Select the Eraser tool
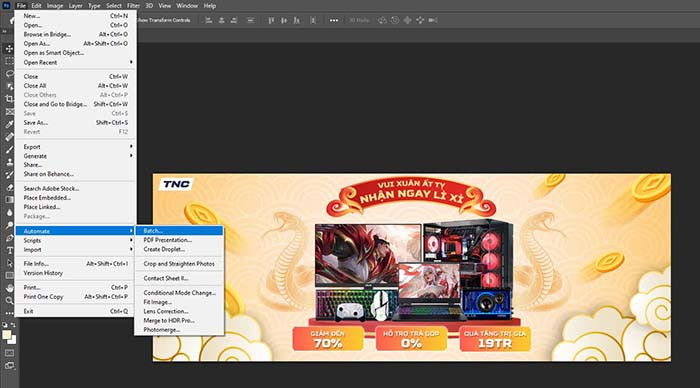Screen dimensions: 700x388 (x=9, y=188)
